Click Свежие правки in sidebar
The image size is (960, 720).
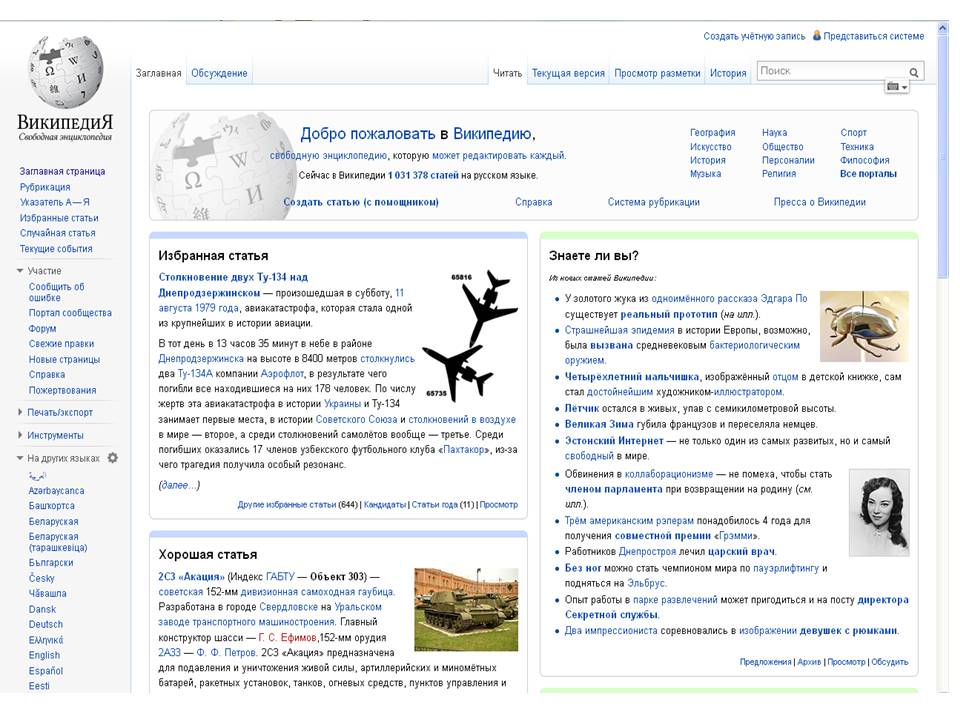(61, 343)
